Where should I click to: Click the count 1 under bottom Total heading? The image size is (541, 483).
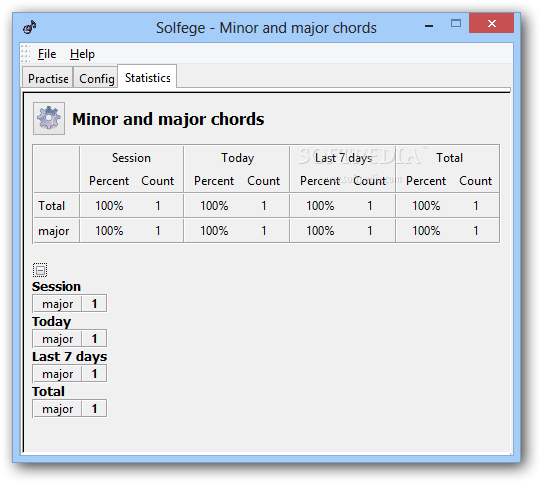coord(94,409)
